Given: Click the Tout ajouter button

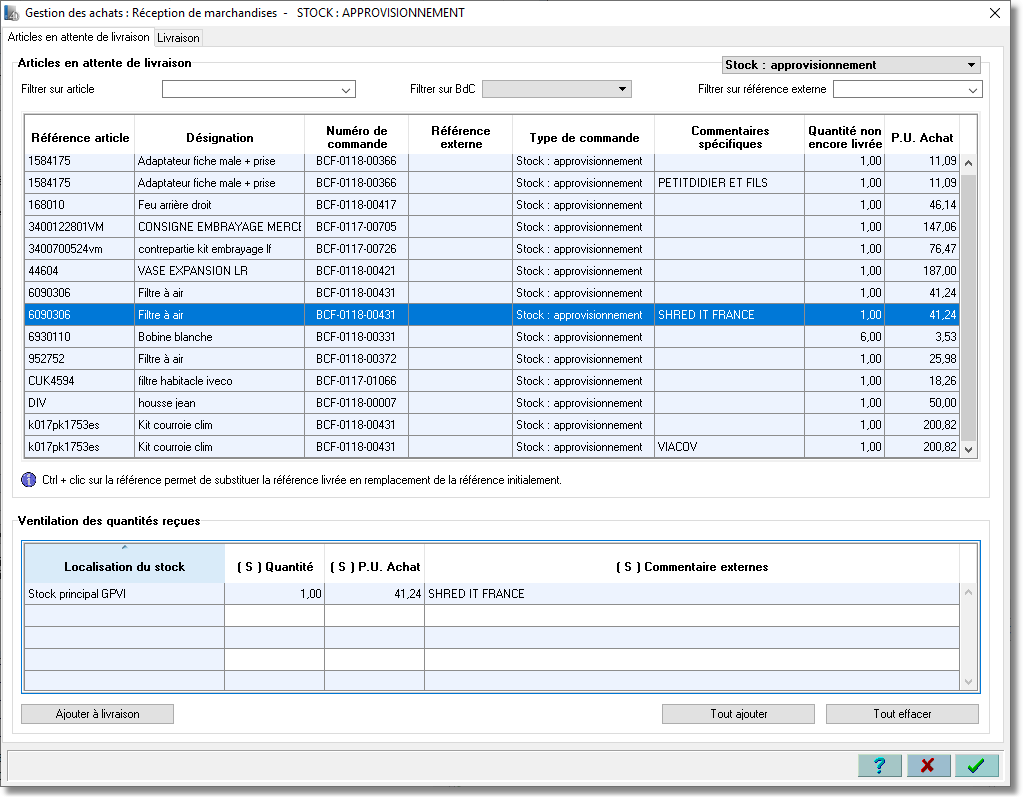Looking at the screenshot, I should [739, 714].
